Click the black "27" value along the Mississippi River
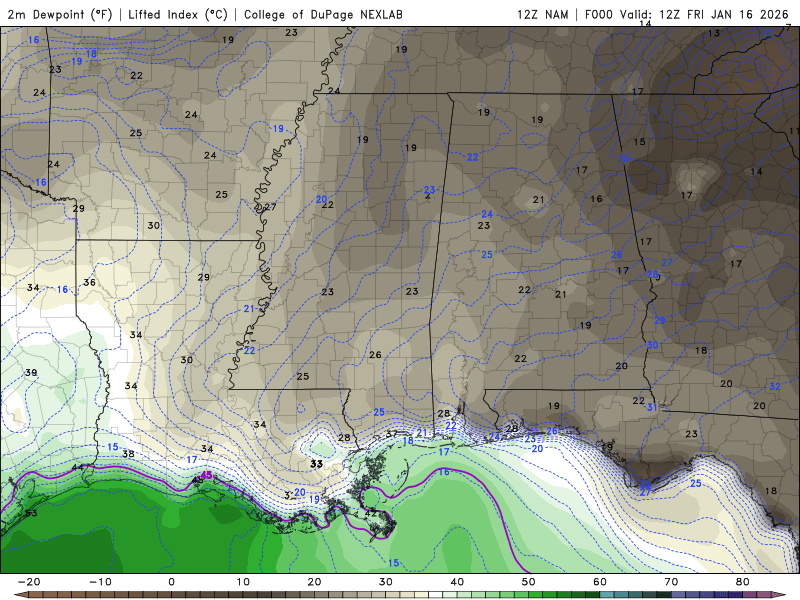800x600 pixels. click(x=270, y=207)
